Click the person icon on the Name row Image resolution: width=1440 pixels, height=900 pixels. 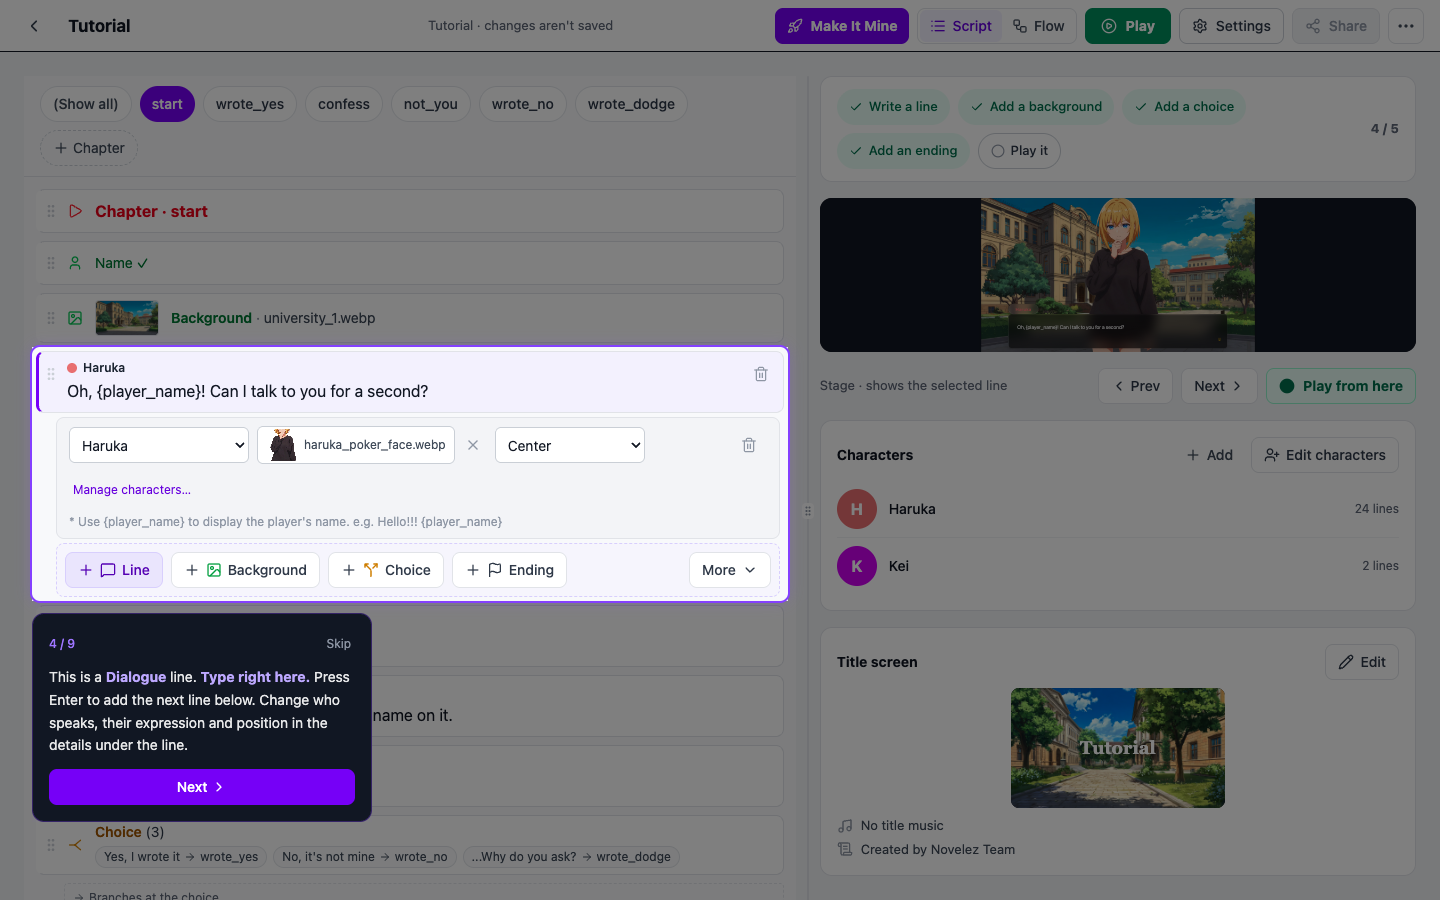(75, 263)
